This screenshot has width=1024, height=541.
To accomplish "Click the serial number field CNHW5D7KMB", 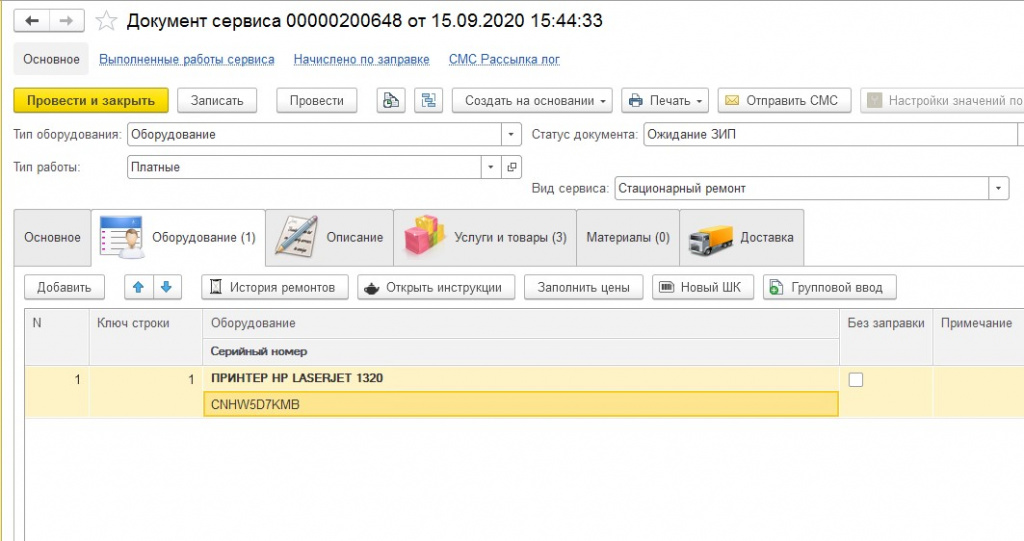I will pos(520,404).
